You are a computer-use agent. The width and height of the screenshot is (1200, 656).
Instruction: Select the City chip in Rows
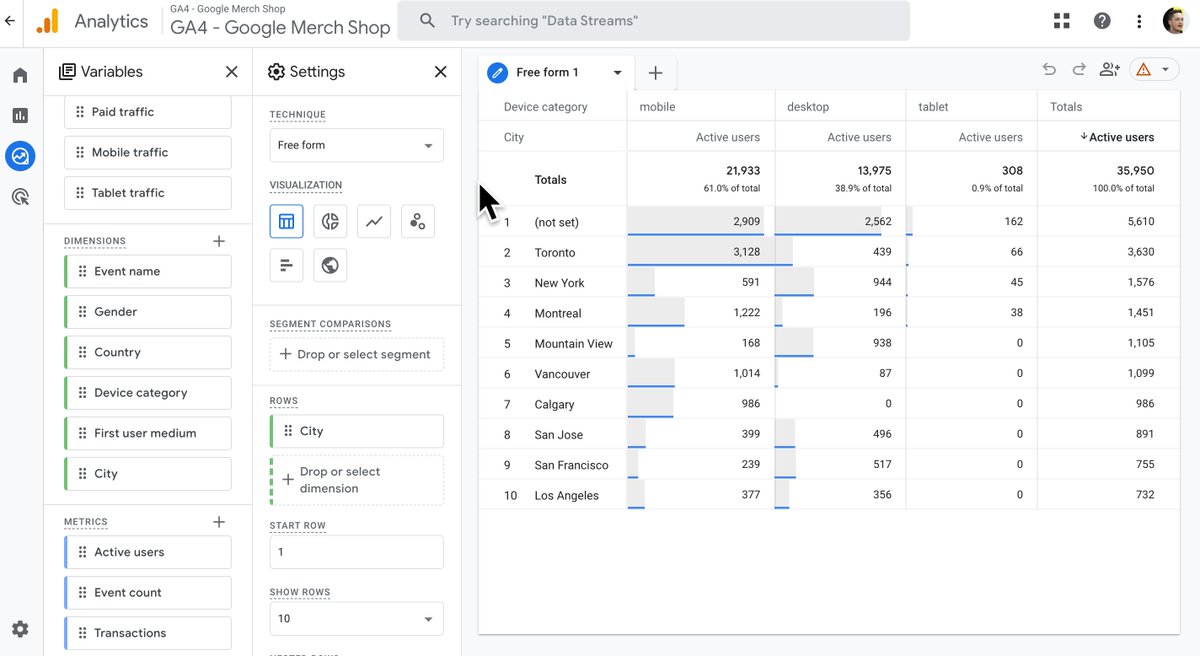point(356,431)
